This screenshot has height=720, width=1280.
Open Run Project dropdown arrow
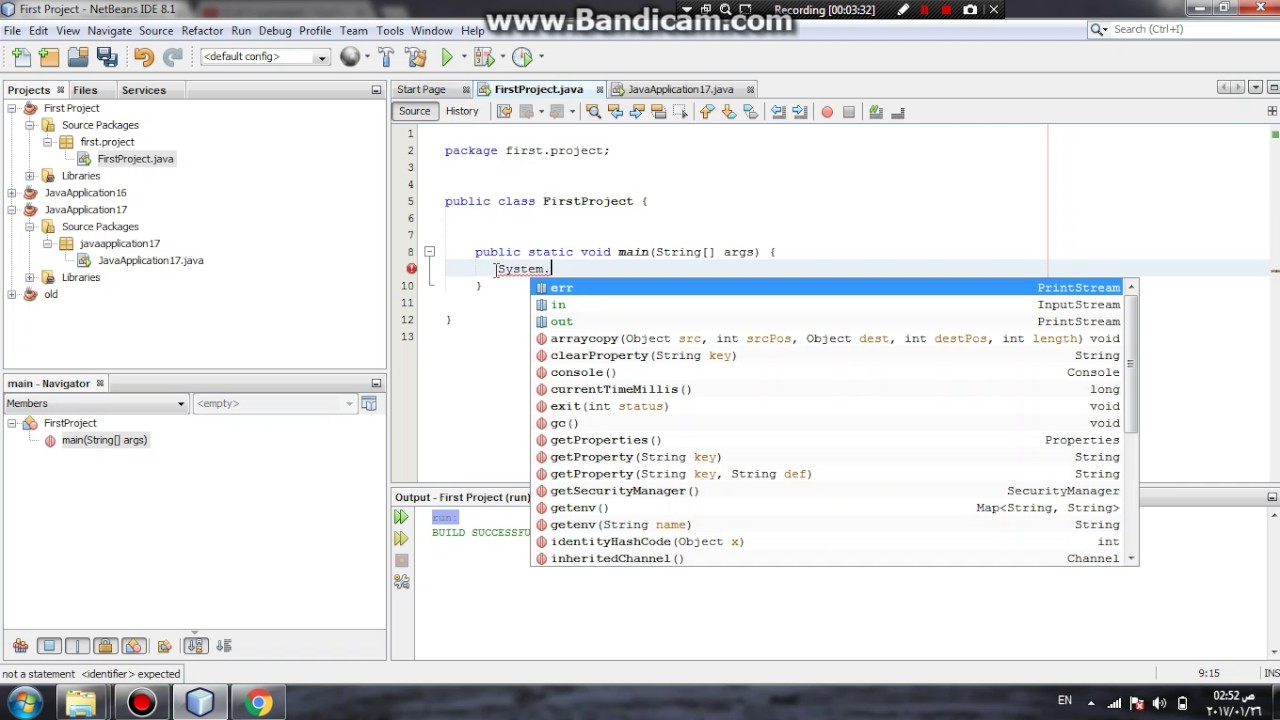[463, 57]
